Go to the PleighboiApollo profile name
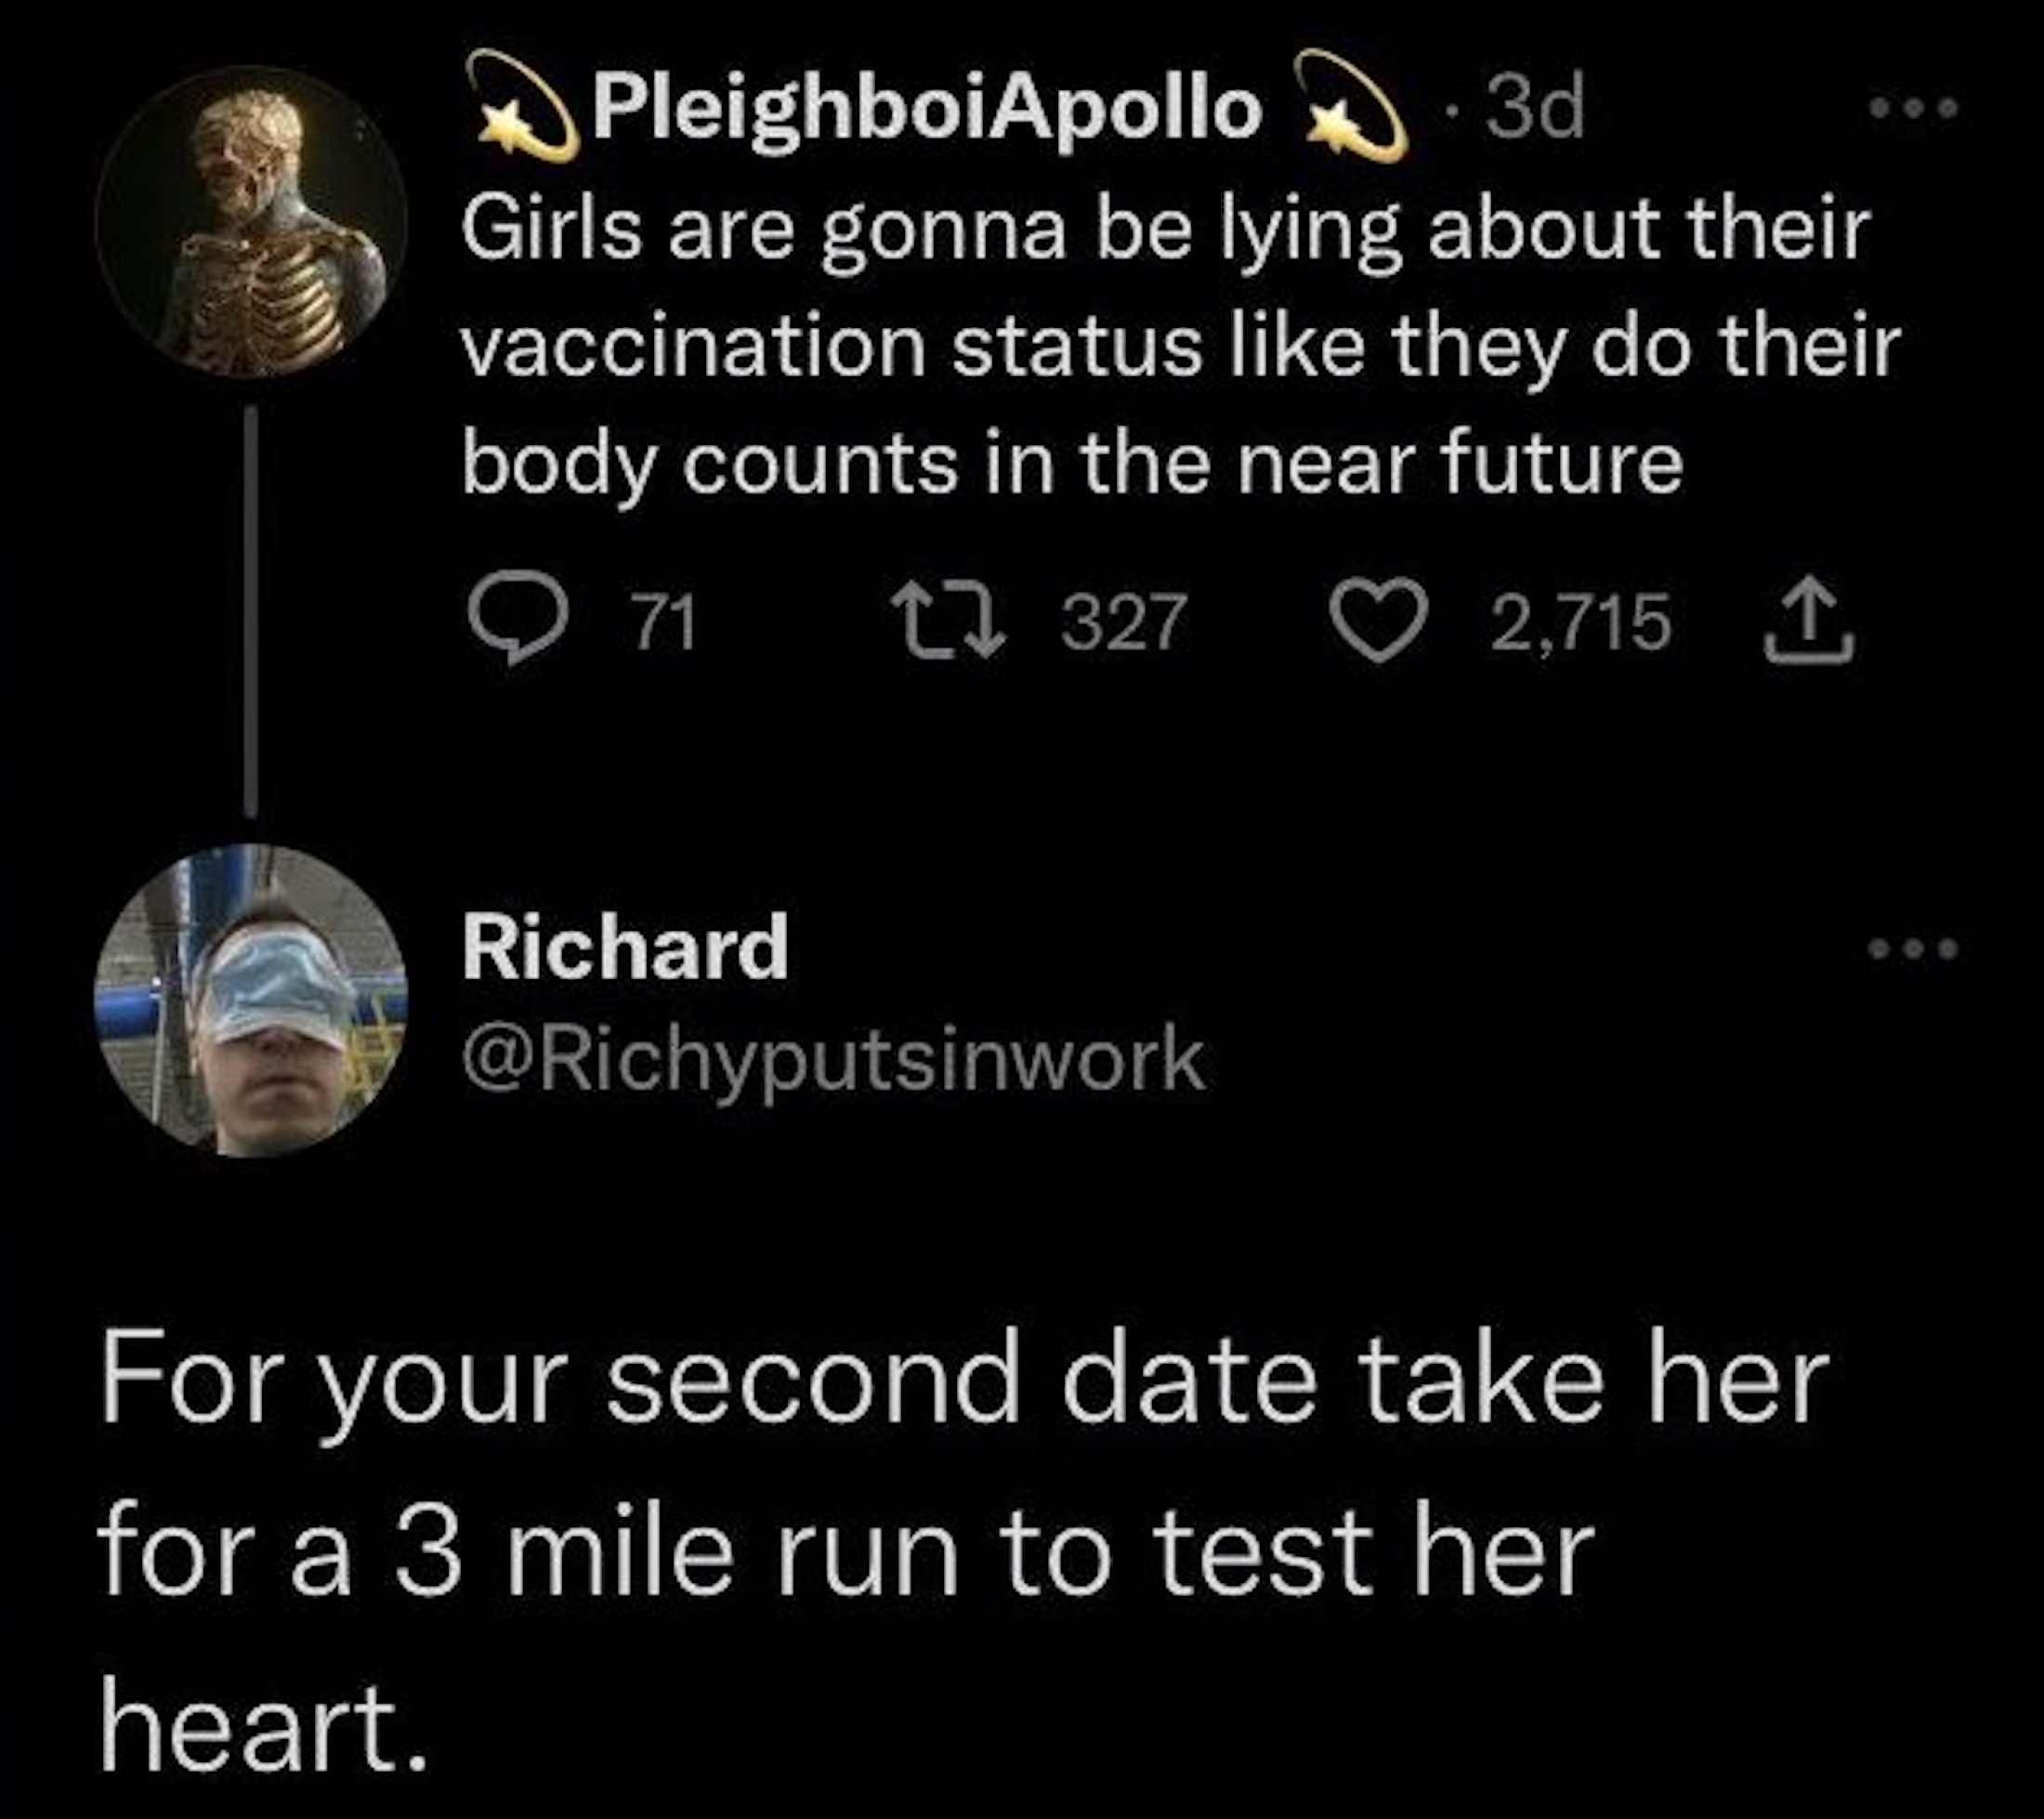This screenshot has width=2044, height=1819. (925, 108)
